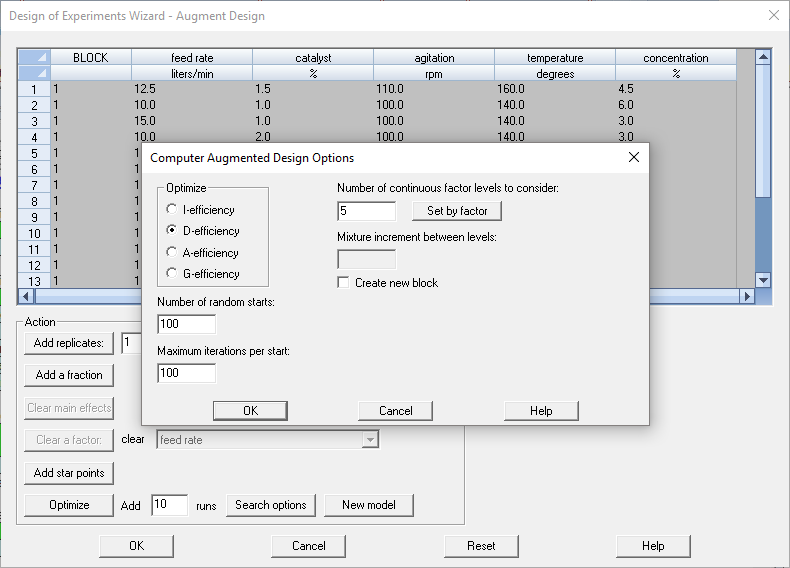Select the I-efficiency radio button
Screen dimensions: 790x568
coord(172,210)
